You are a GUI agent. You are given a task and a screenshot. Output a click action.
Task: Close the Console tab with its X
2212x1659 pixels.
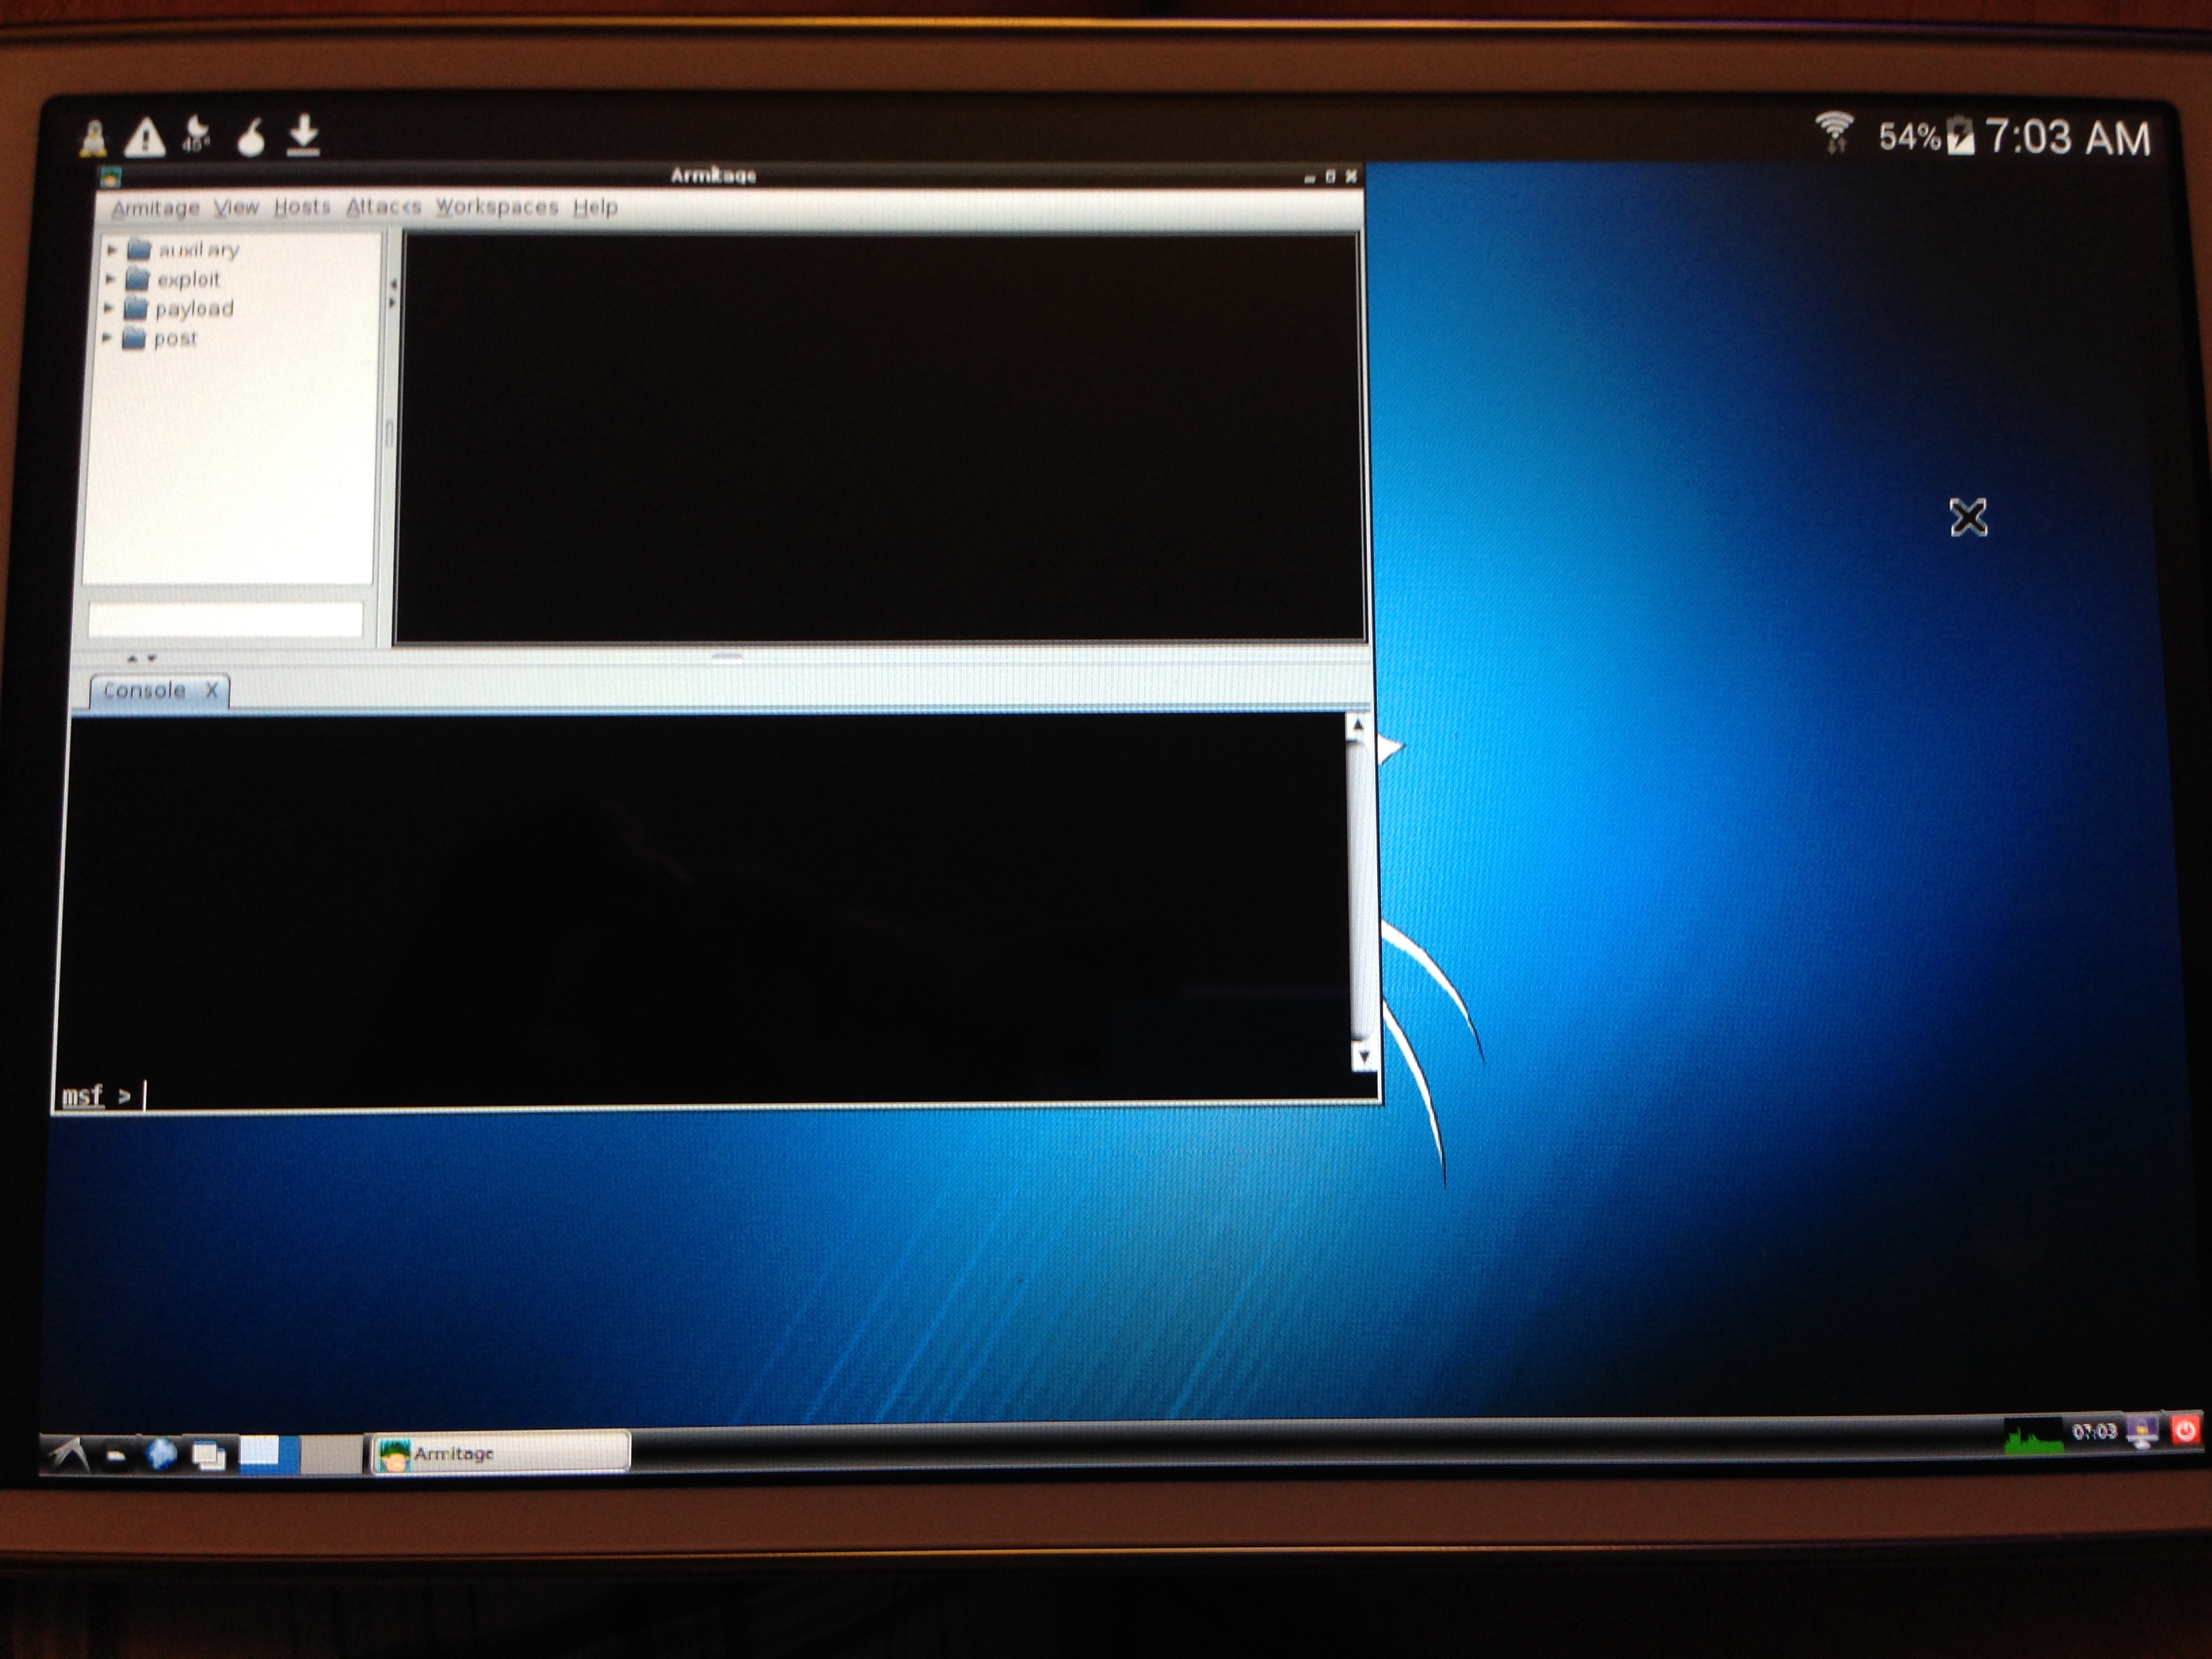211,690
